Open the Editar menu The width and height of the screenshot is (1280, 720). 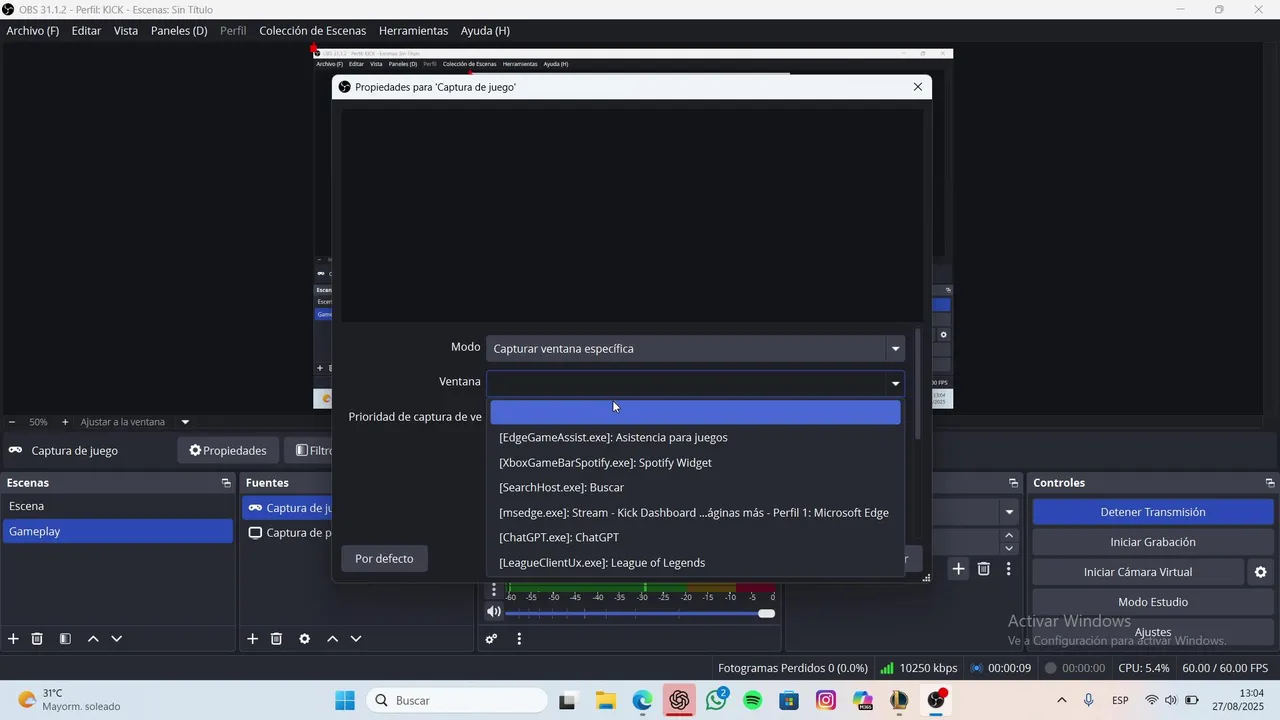pyautogui.click(x=86, y=31)
